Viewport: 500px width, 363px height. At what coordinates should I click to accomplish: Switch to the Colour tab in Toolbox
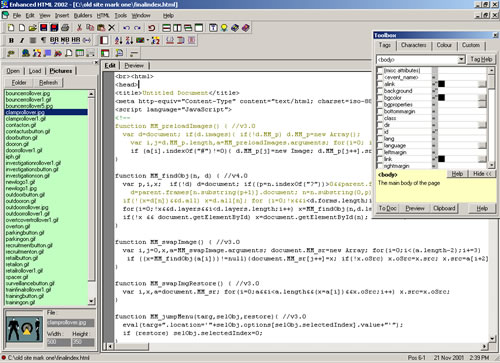click(x=444, y=45)
